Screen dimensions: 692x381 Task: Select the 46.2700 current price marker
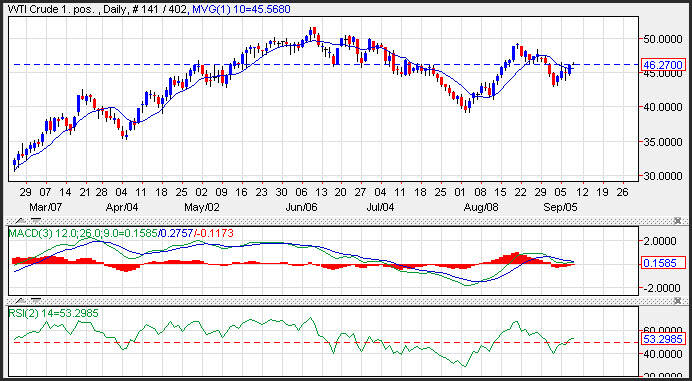pyautogui.click(x=663, y=65)
